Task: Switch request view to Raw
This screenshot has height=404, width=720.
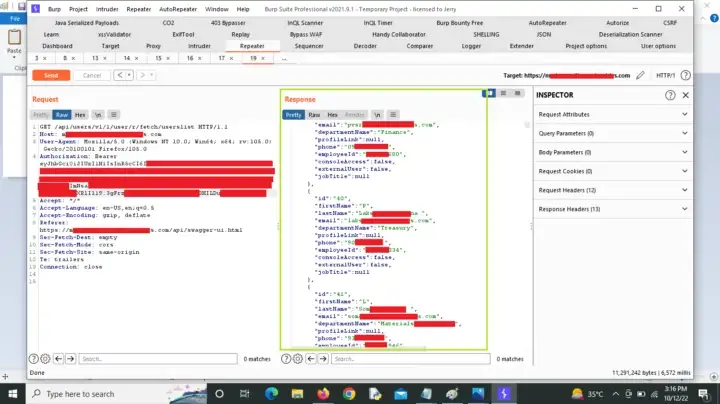Action: [x=62, y=115]
